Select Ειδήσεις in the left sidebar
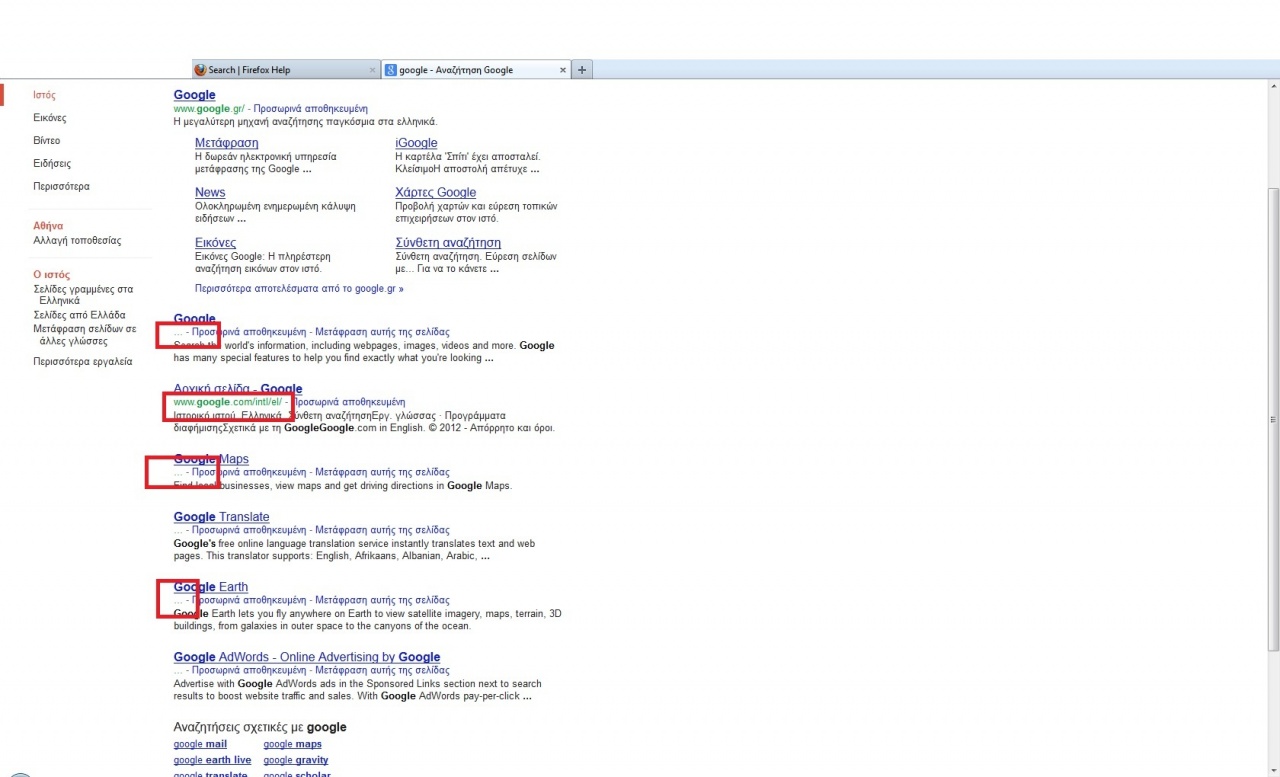Screen dimensions: 1280x777 [52, 163]
